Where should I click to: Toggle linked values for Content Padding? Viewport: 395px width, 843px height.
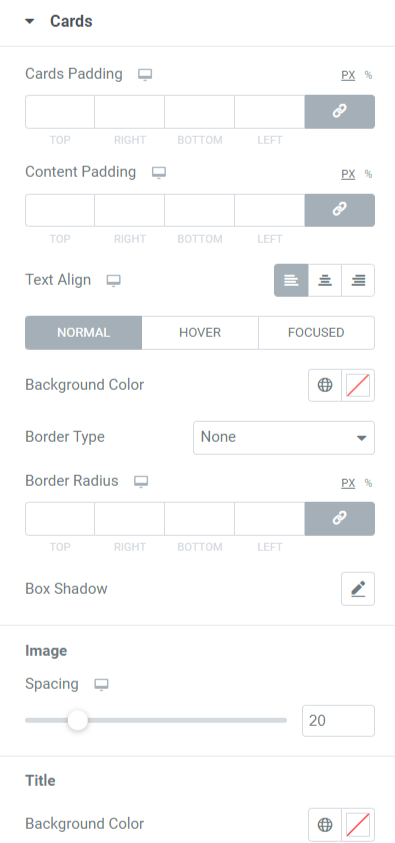[339, 210]
